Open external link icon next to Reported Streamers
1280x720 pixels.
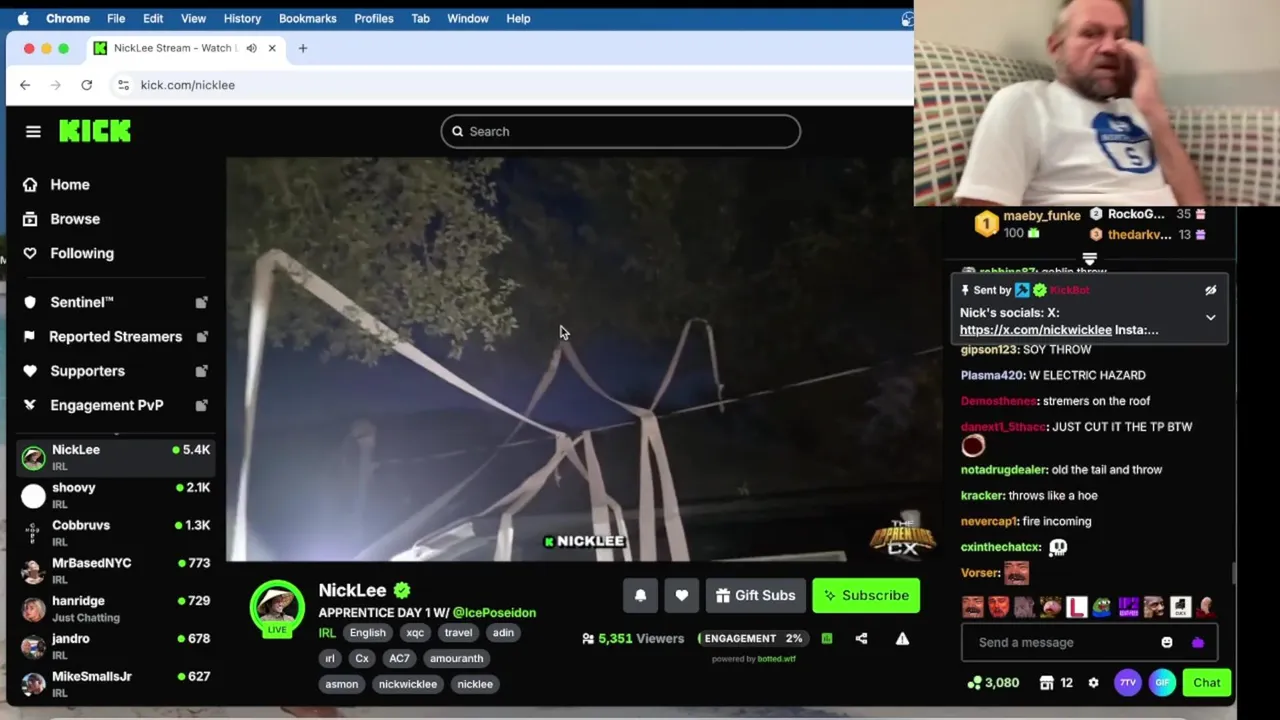(x=201, y=336)
